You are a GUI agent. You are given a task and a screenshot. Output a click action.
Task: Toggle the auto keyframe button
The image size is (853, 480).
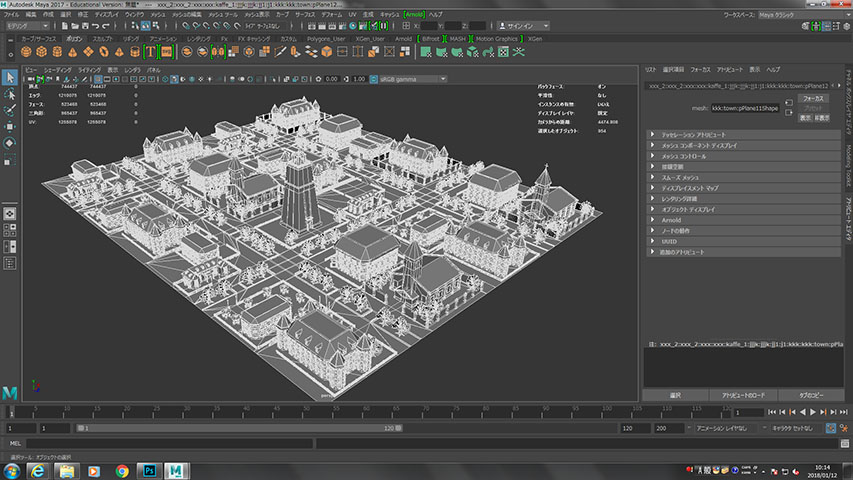833,427
